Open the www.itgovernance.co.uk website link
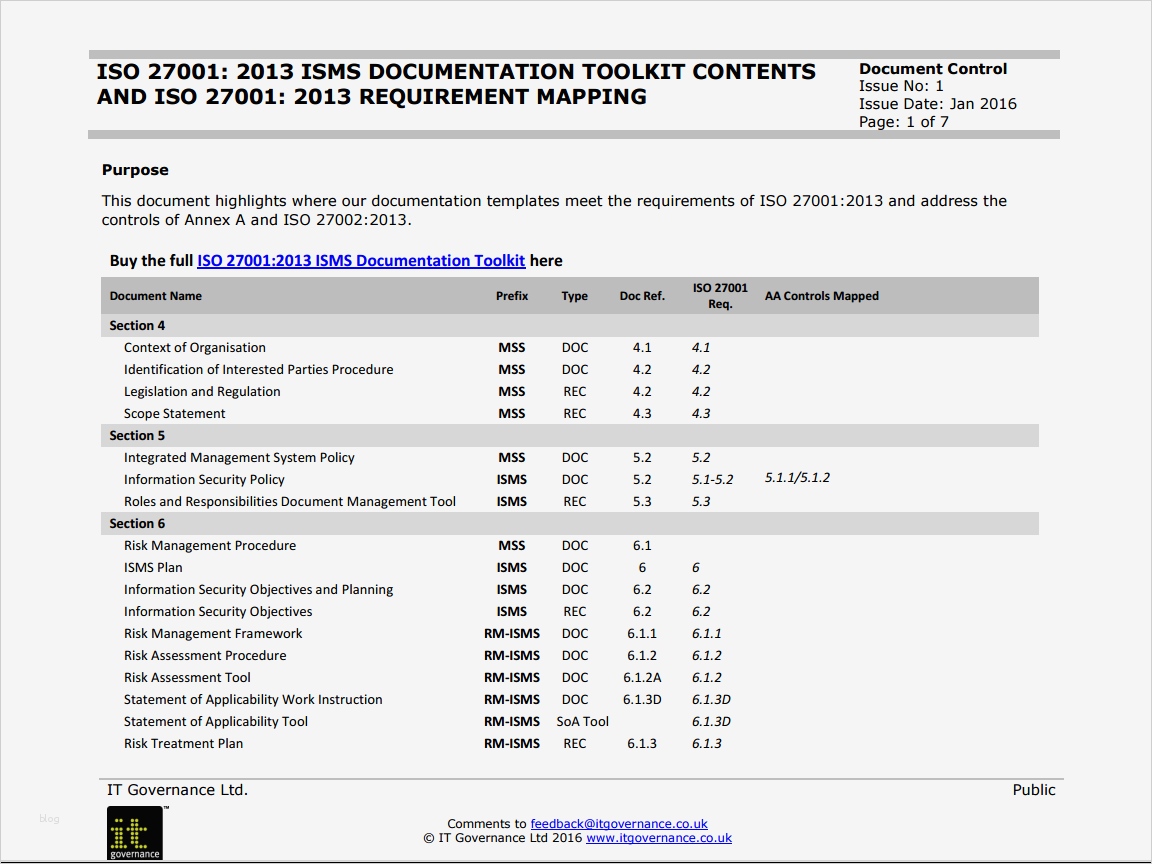This screenshot has width=1152, height=864. tap(657, 838)
